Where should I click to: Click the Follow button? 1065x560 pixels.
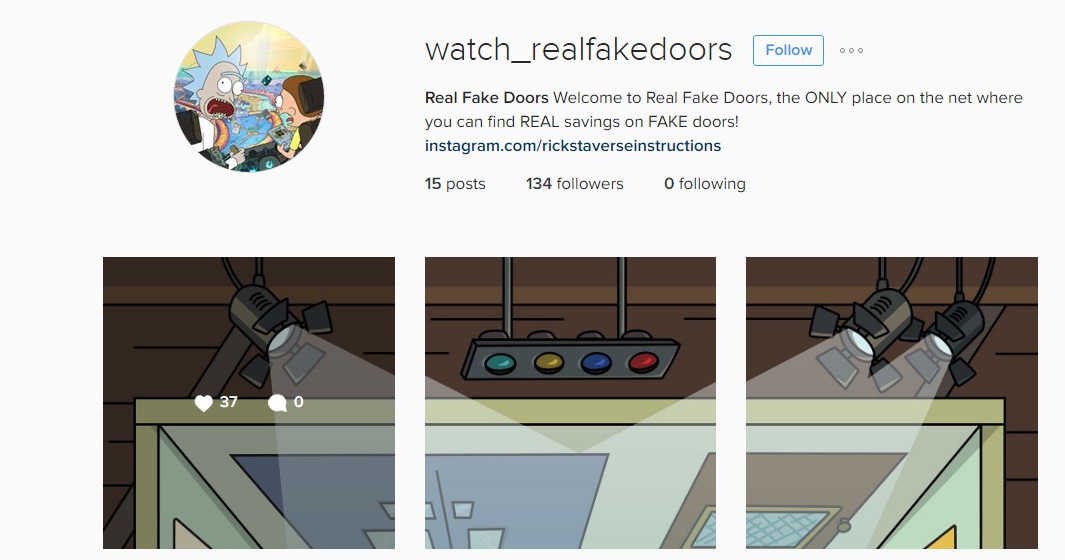click(x=788, y=50)
